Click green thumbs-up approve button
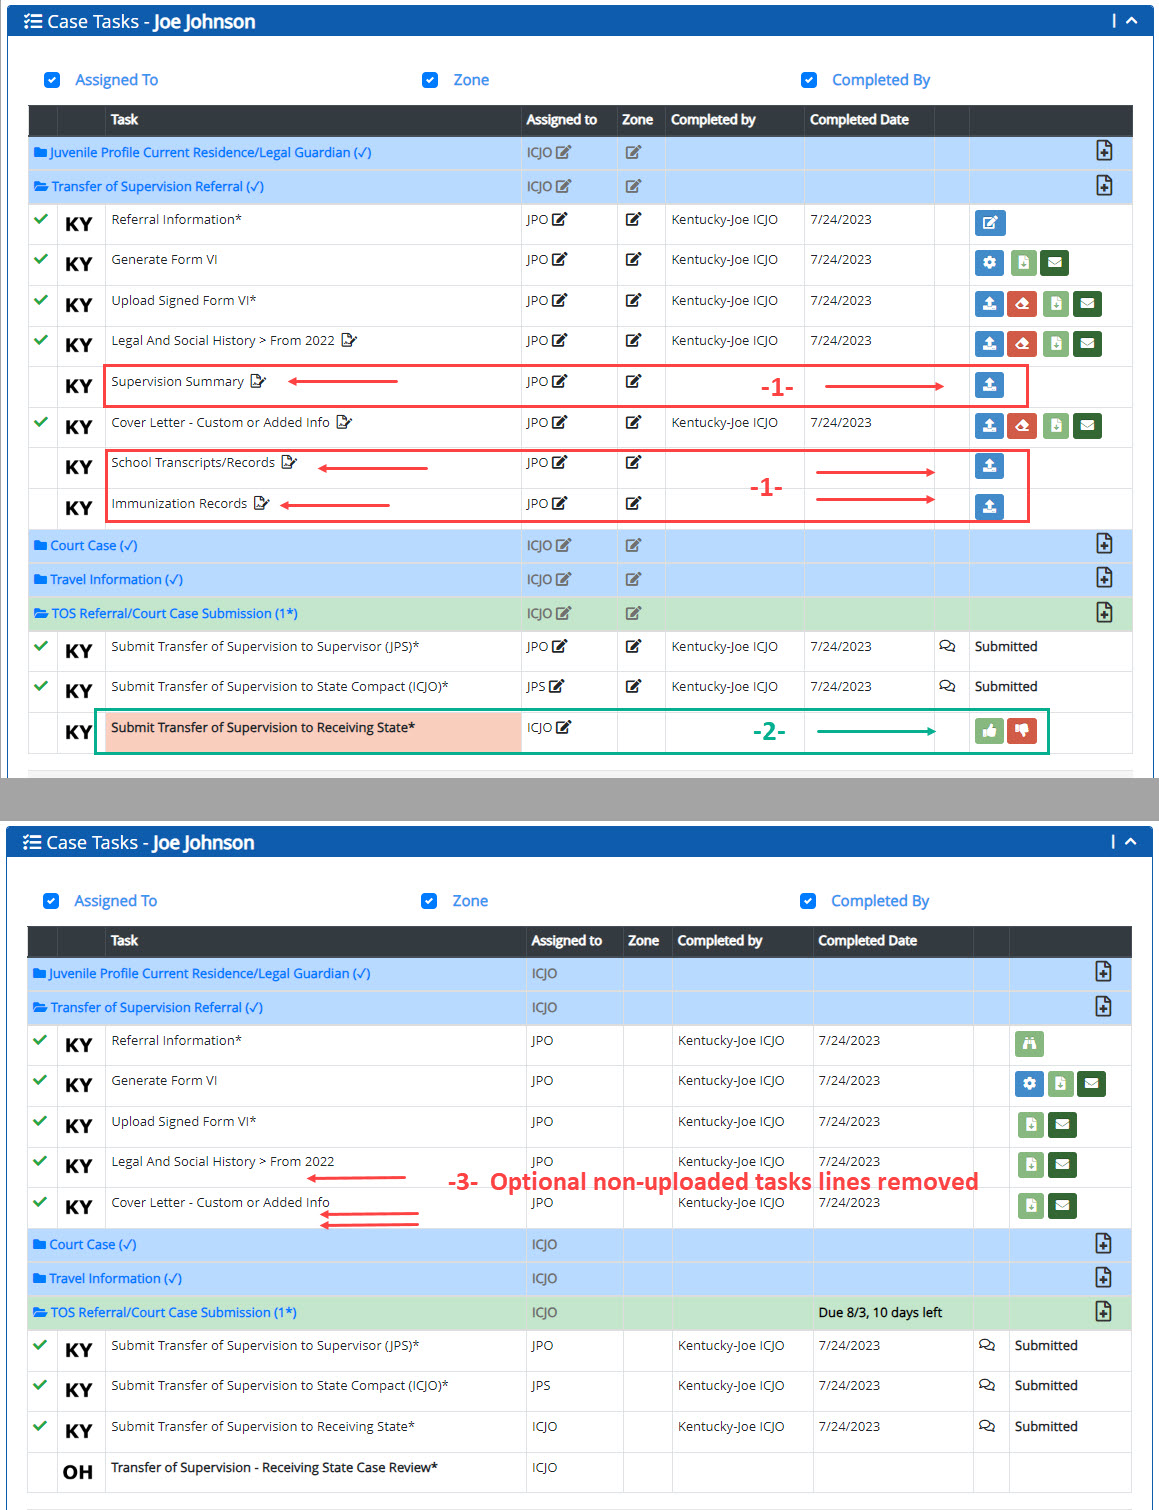This screenshot has height=1510, width=1159. (990, 731)
